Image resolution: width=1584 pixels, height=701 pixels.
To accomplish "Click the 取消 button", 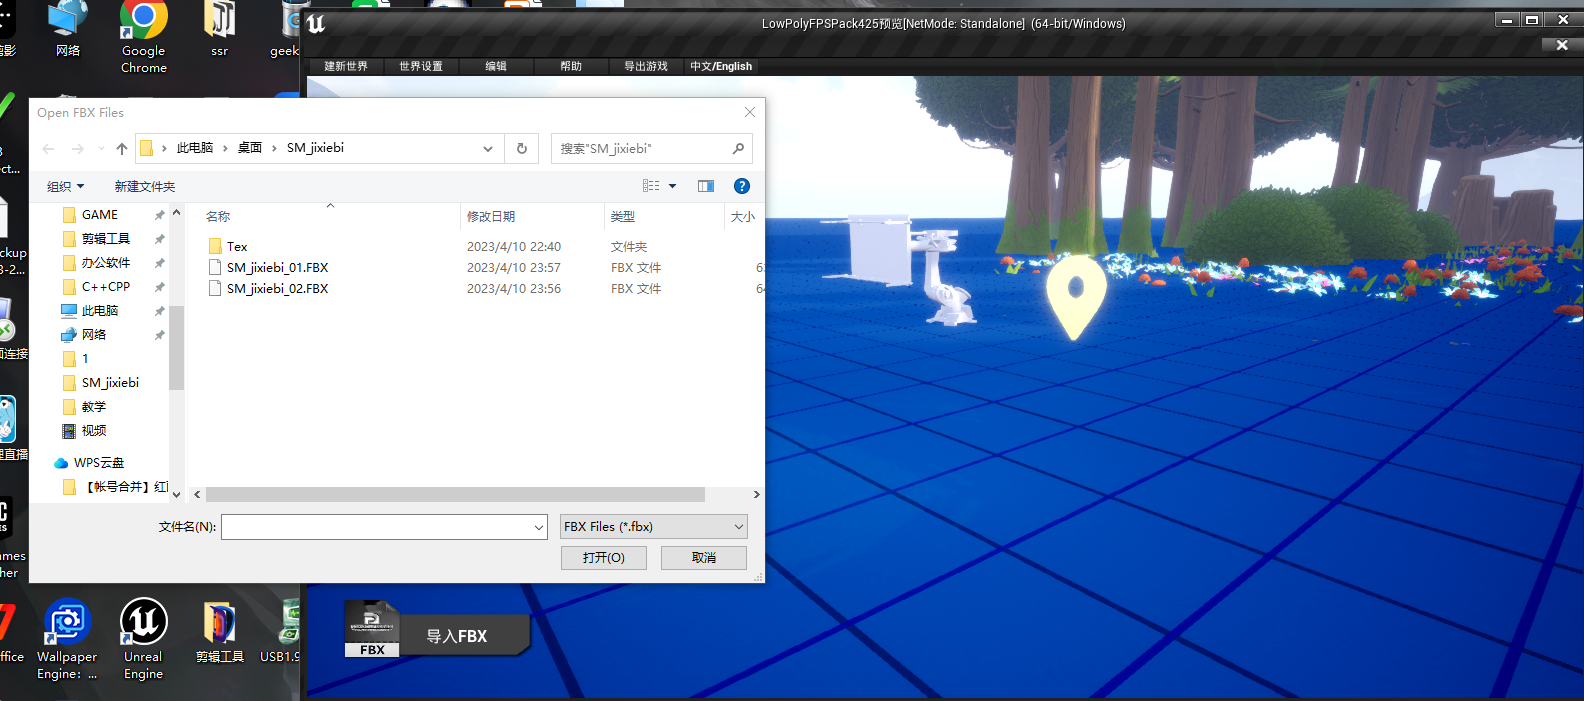I will pos(704,558).
